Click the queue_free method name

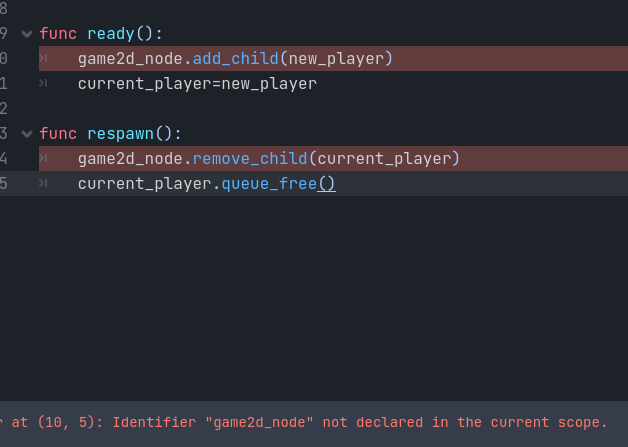click(269, 184)
